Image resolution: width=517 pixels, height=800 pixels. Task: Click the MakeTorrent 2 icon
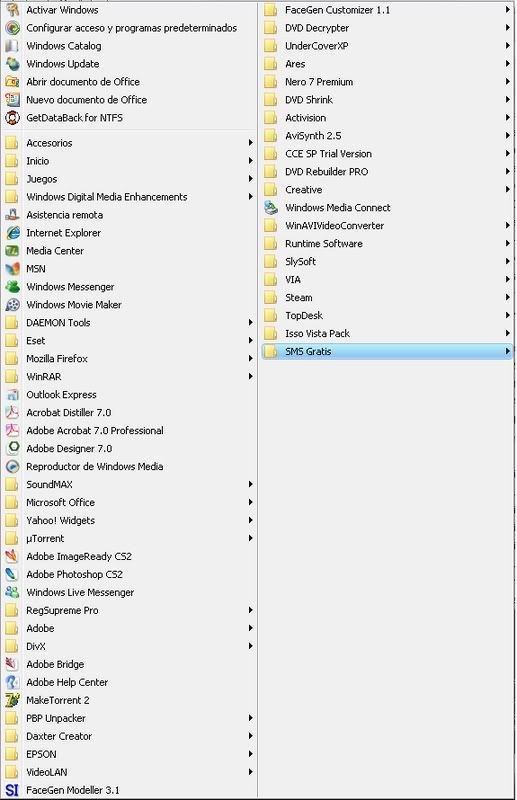coord(12,701)
